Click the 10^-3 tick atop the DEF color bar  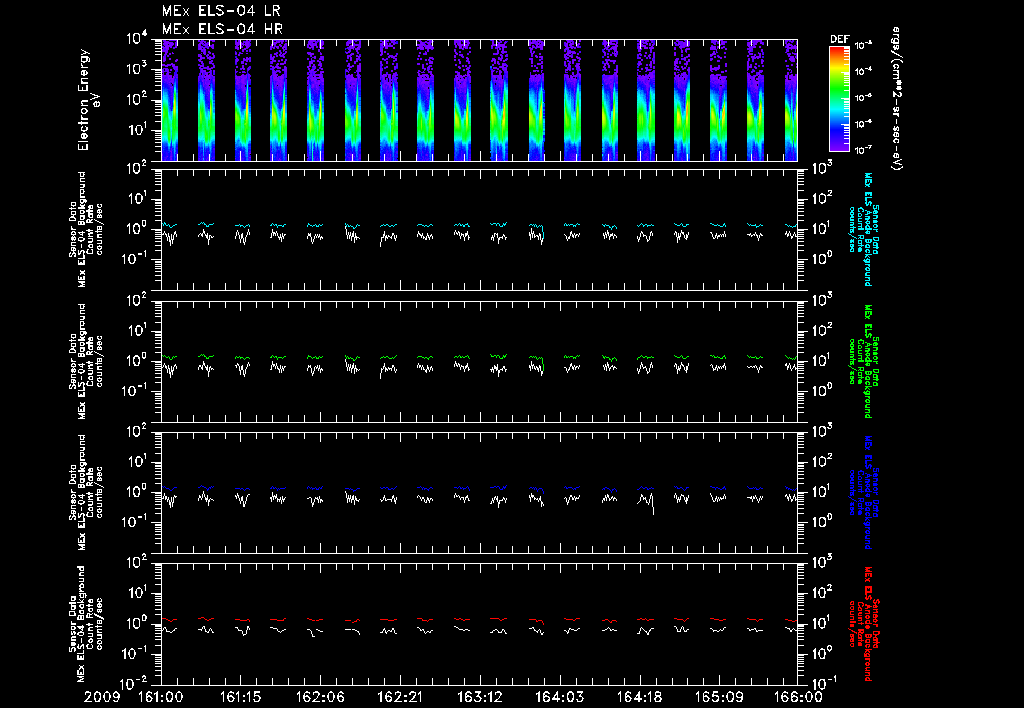click(863, 46)
